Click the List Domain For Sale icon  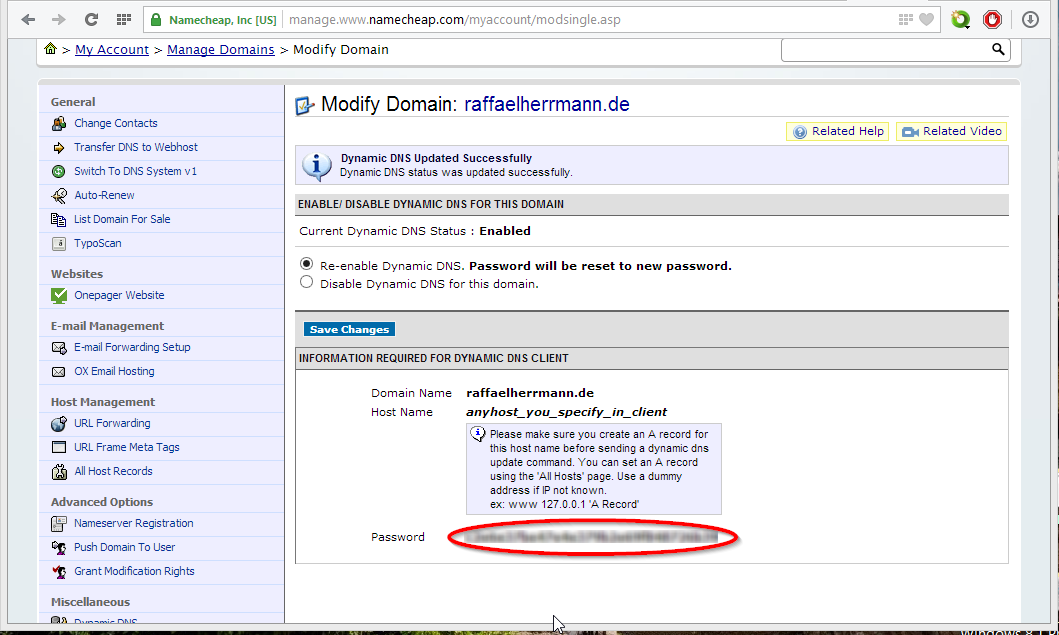pyautogui.click(x=59, y=220)
